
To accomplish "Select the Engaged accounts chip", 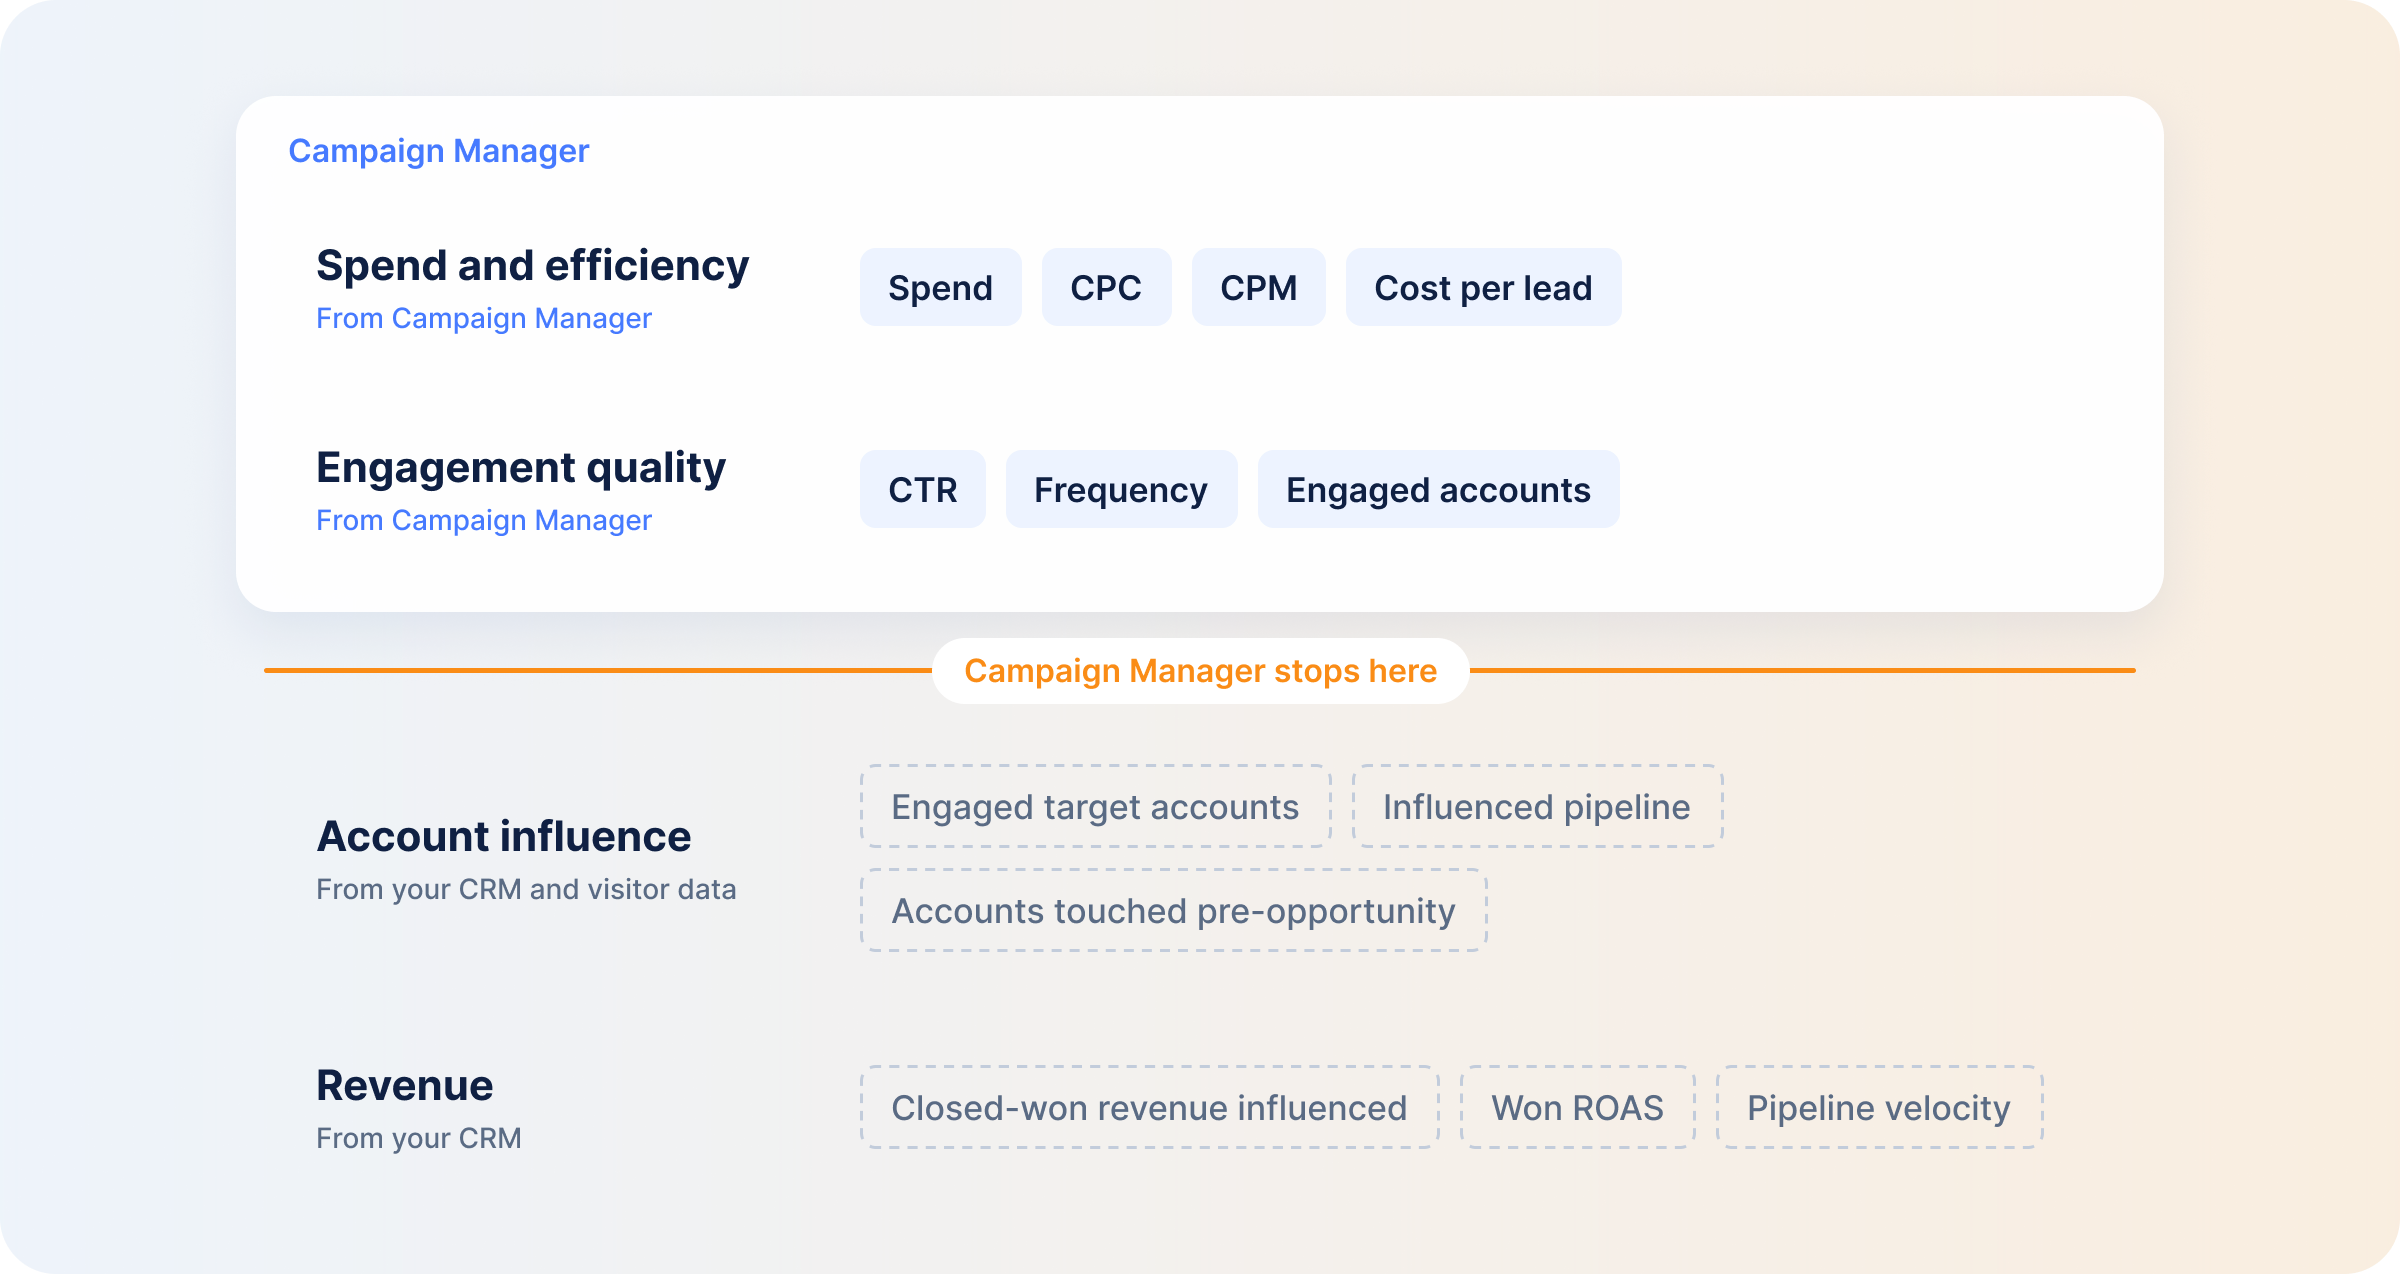I will [1438, 489].
